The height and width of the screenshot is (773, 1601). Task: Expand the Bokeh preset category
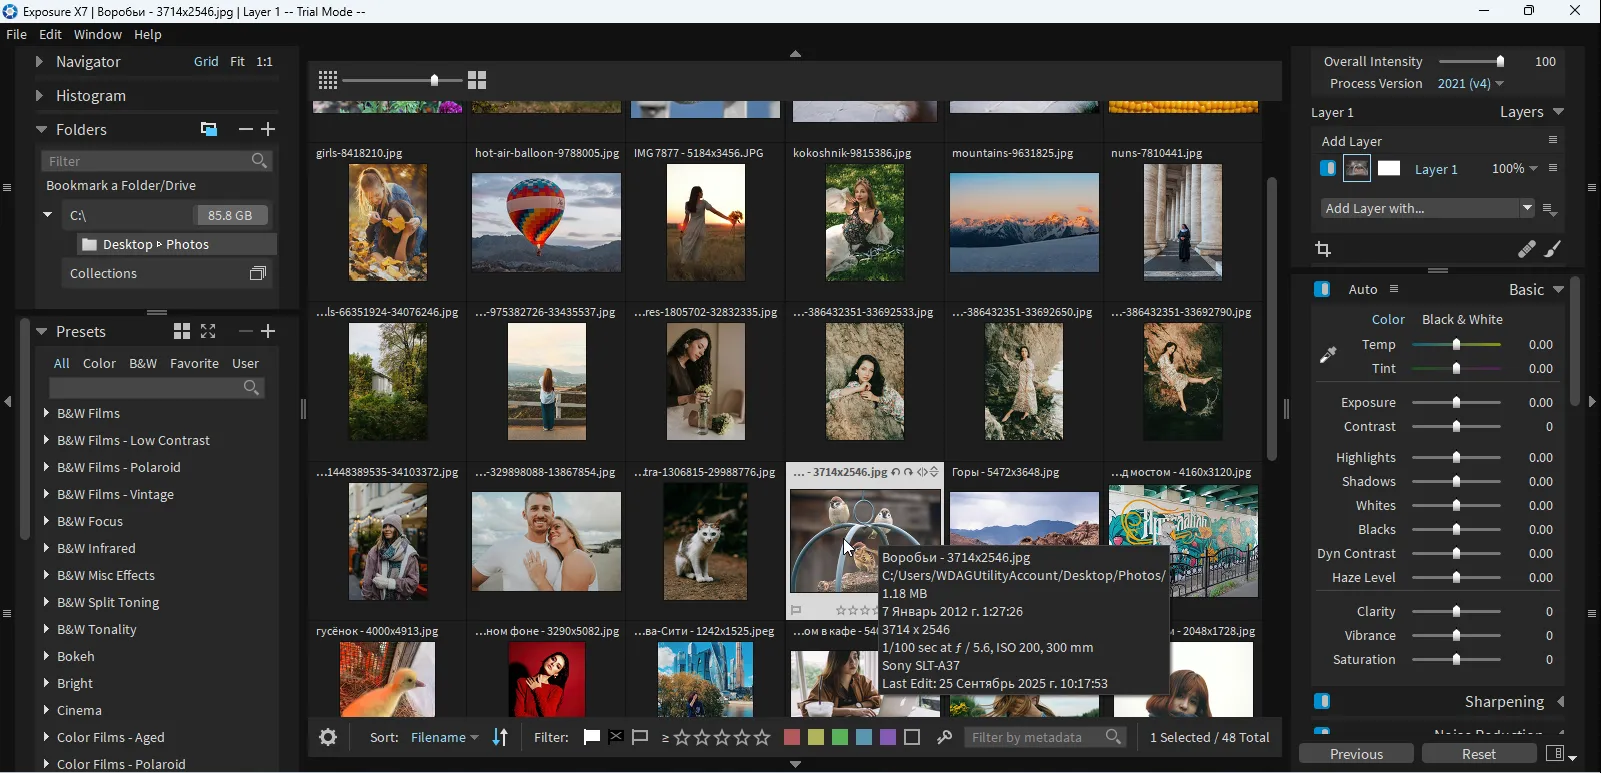click(x=46, y=656)
